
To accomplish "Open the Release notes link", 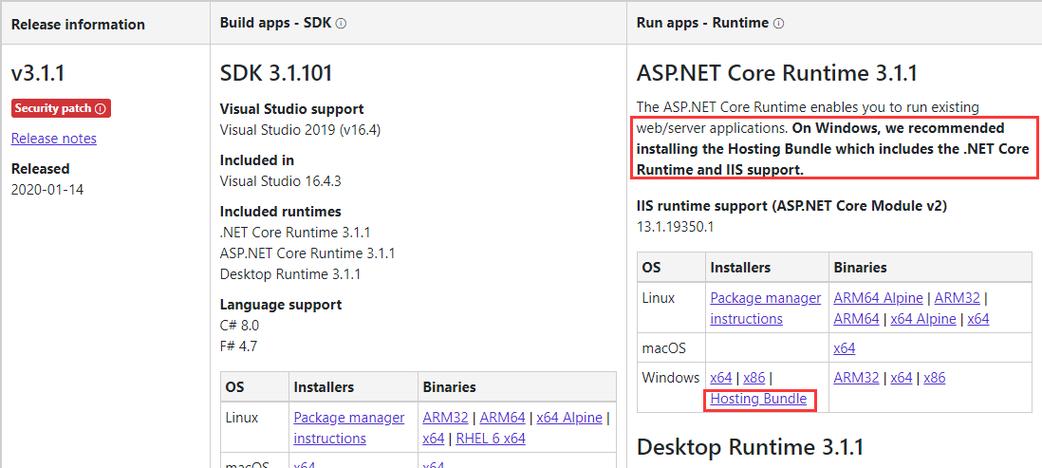I will click(x=54, y=138).
